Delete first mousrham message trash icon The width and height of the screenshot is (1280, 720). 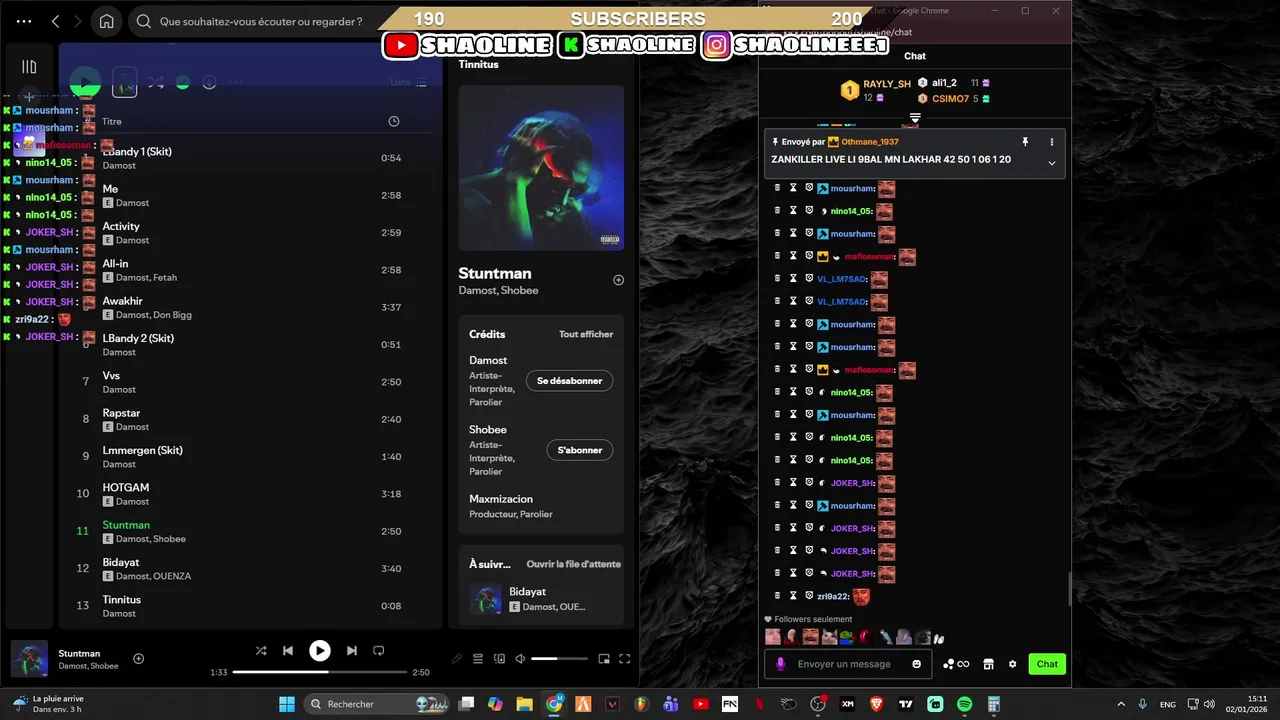[x=777, y=188]
